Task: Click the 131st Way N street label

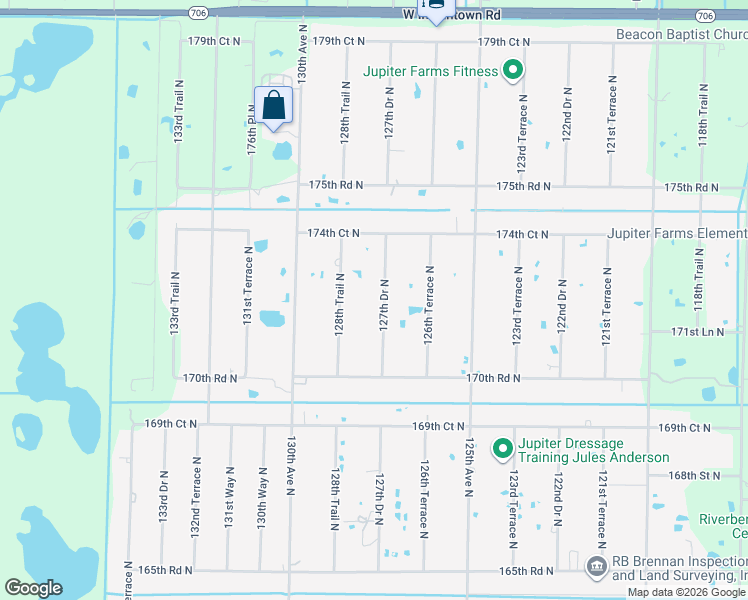Action: [x=229, y=497]
